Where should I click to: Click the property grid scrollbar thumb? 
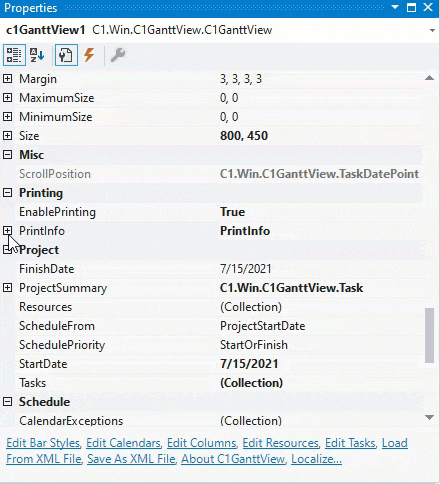coord(430,335)
